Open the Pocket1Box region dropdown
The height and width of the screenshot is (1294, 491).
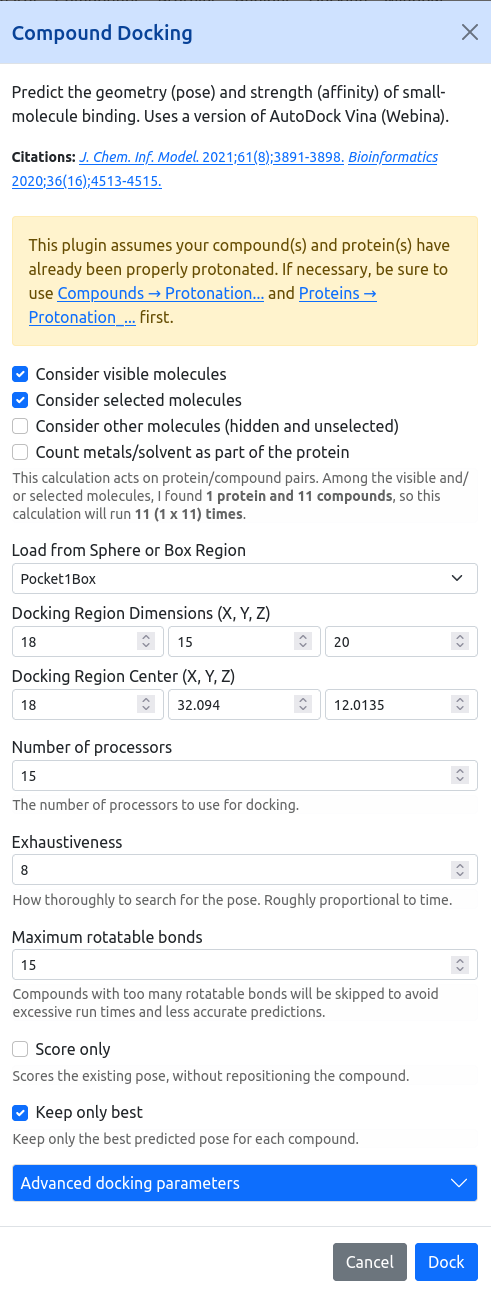(x=245, y=579)
